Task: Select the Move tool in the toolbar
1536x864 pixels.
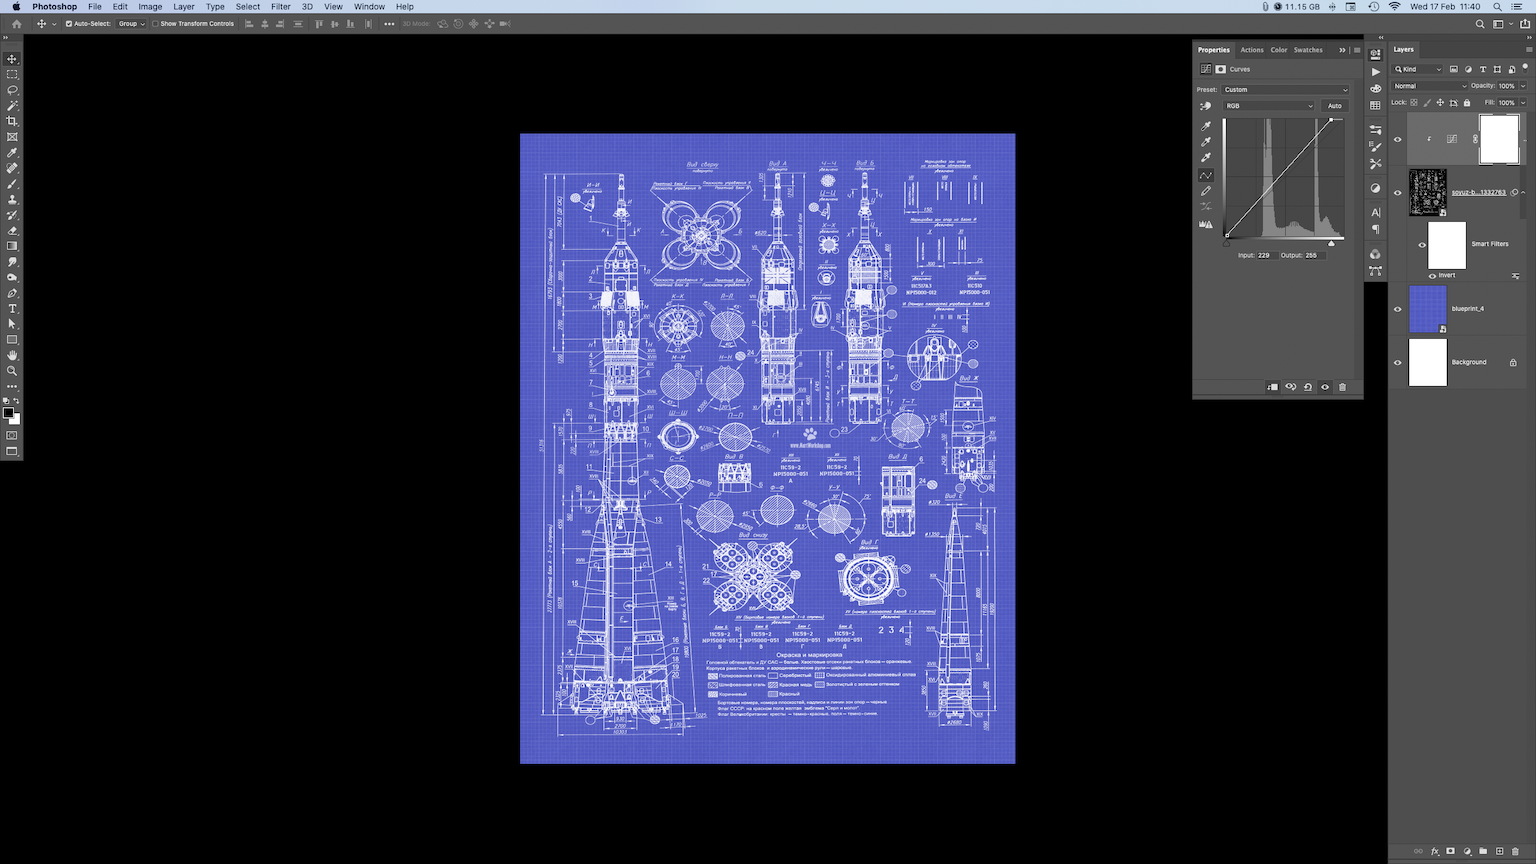Action: [12, 59]
